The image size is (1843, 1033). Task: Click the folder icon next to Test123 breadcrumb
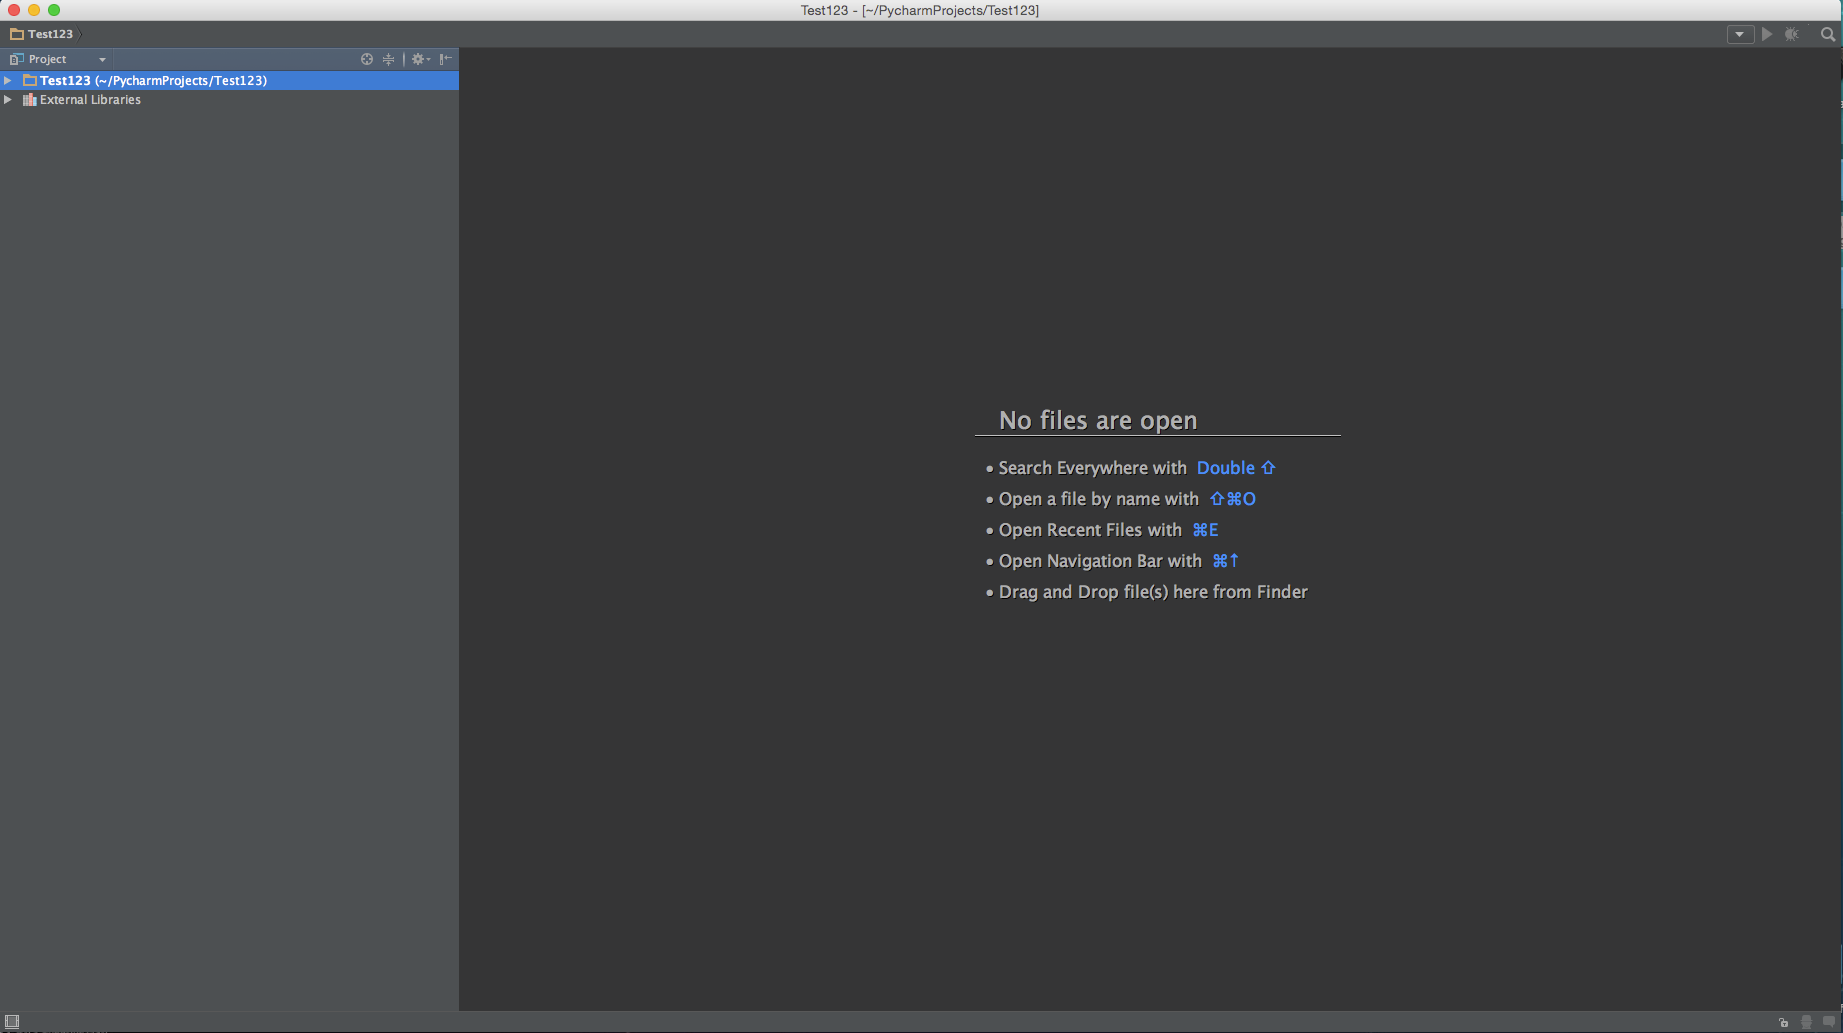16,33
